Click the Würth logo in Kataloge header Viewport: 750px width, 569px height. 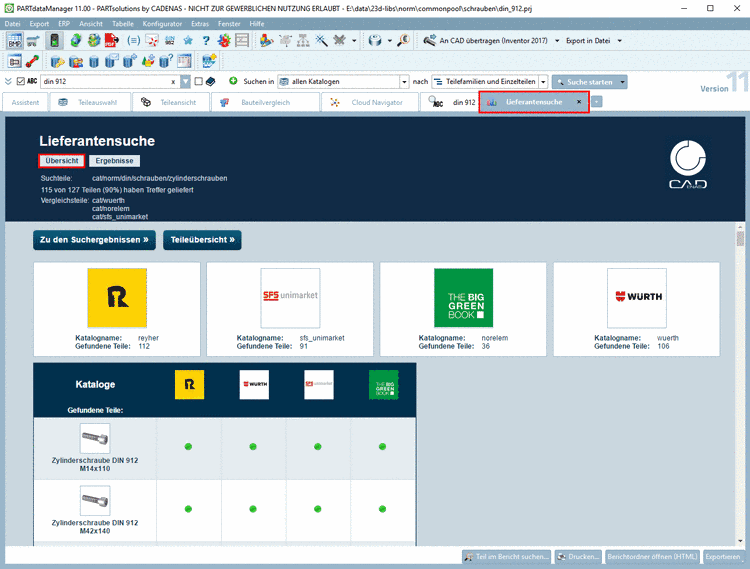point(254,384)
